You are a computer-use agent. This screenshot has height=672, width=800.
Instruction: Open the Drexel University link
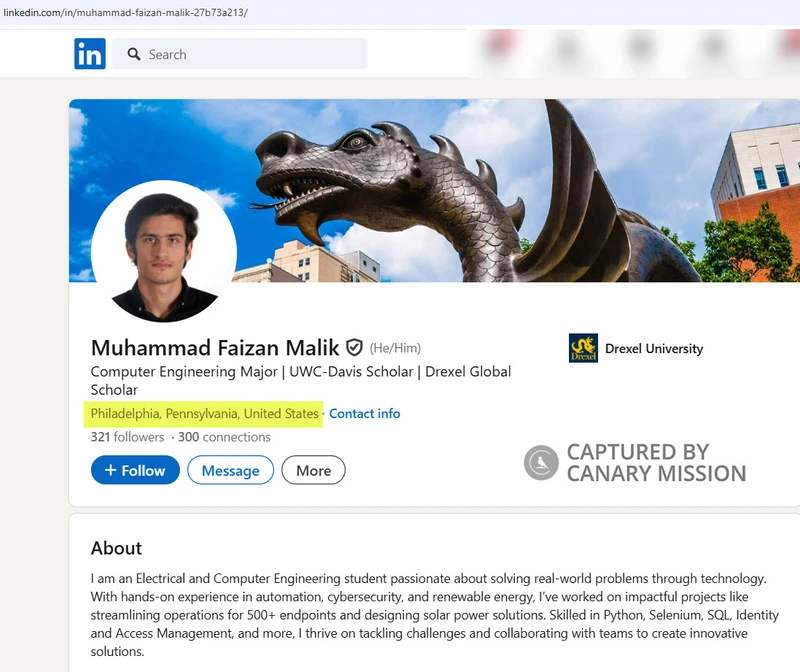coord(654,349)
